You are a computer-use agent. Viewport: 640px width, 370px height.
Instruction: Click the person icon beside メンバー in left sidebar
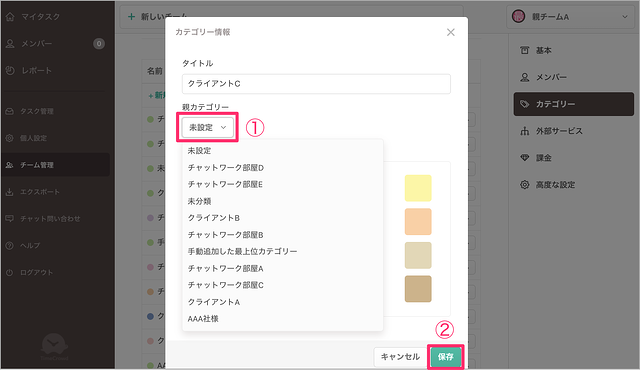click(x=10, y=44)
